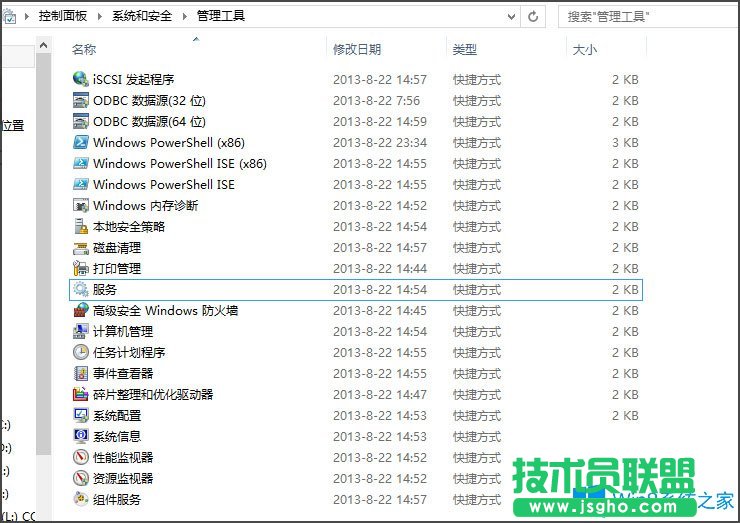Select the 磁盘清理 entry name

(117, 247)
